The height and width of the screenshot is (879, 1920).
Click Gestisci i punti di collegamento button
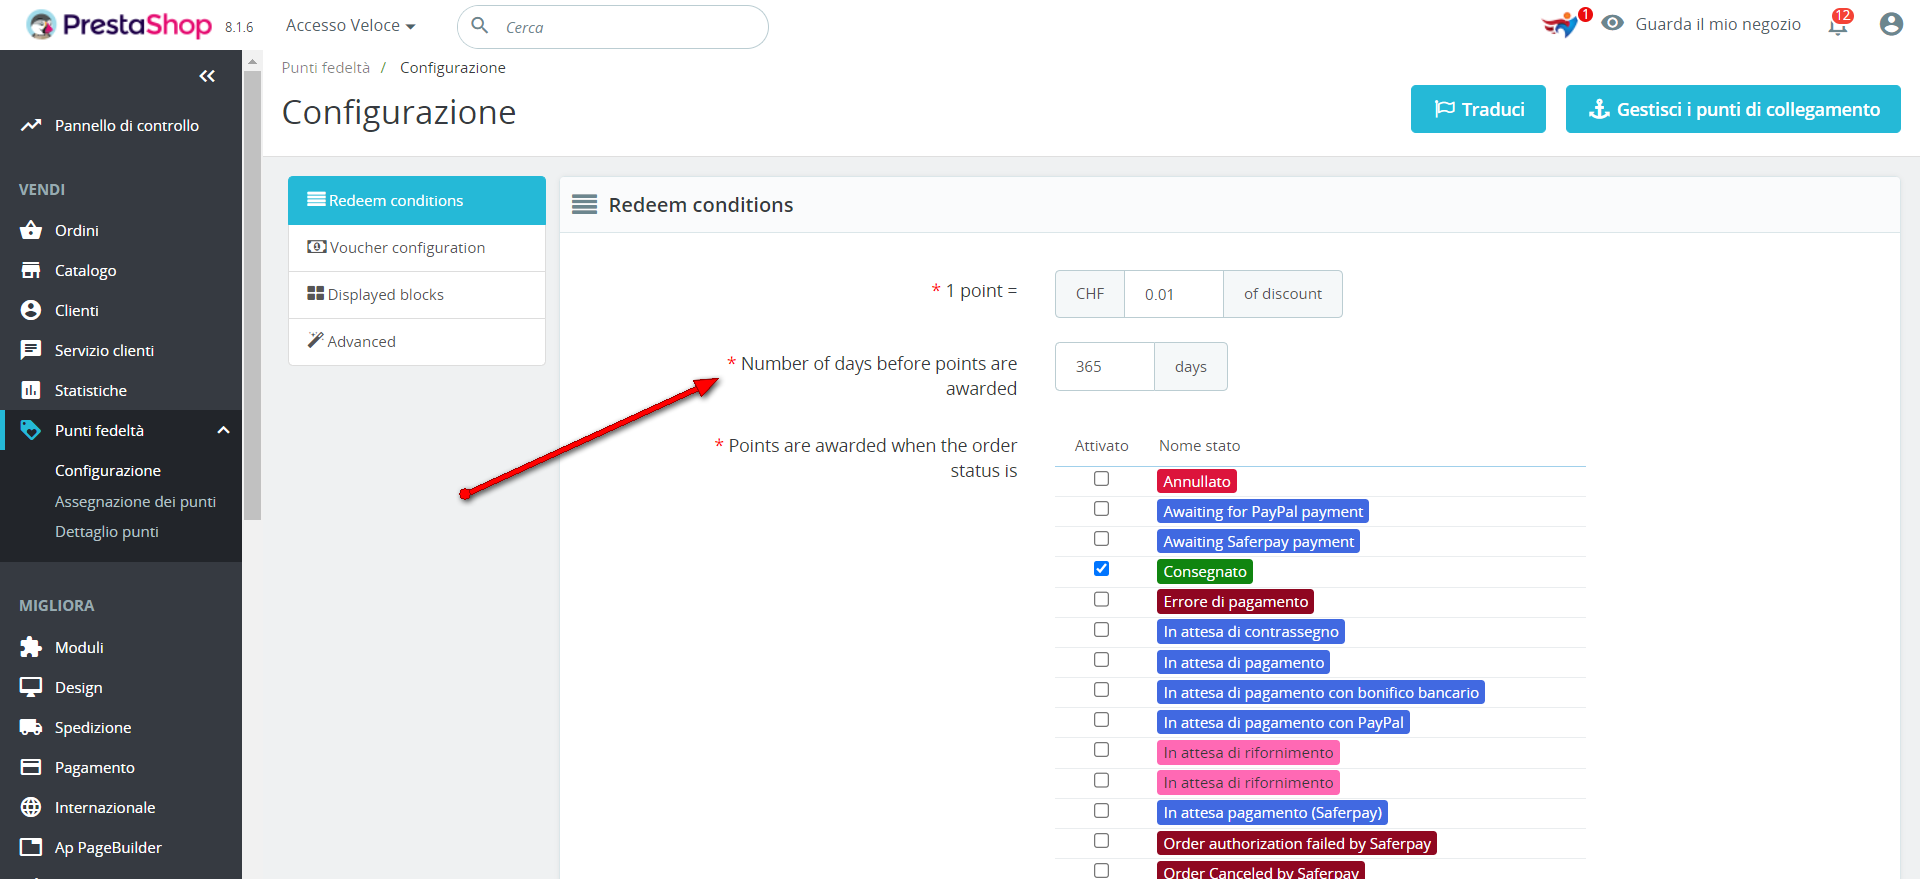pos(1732,109)
